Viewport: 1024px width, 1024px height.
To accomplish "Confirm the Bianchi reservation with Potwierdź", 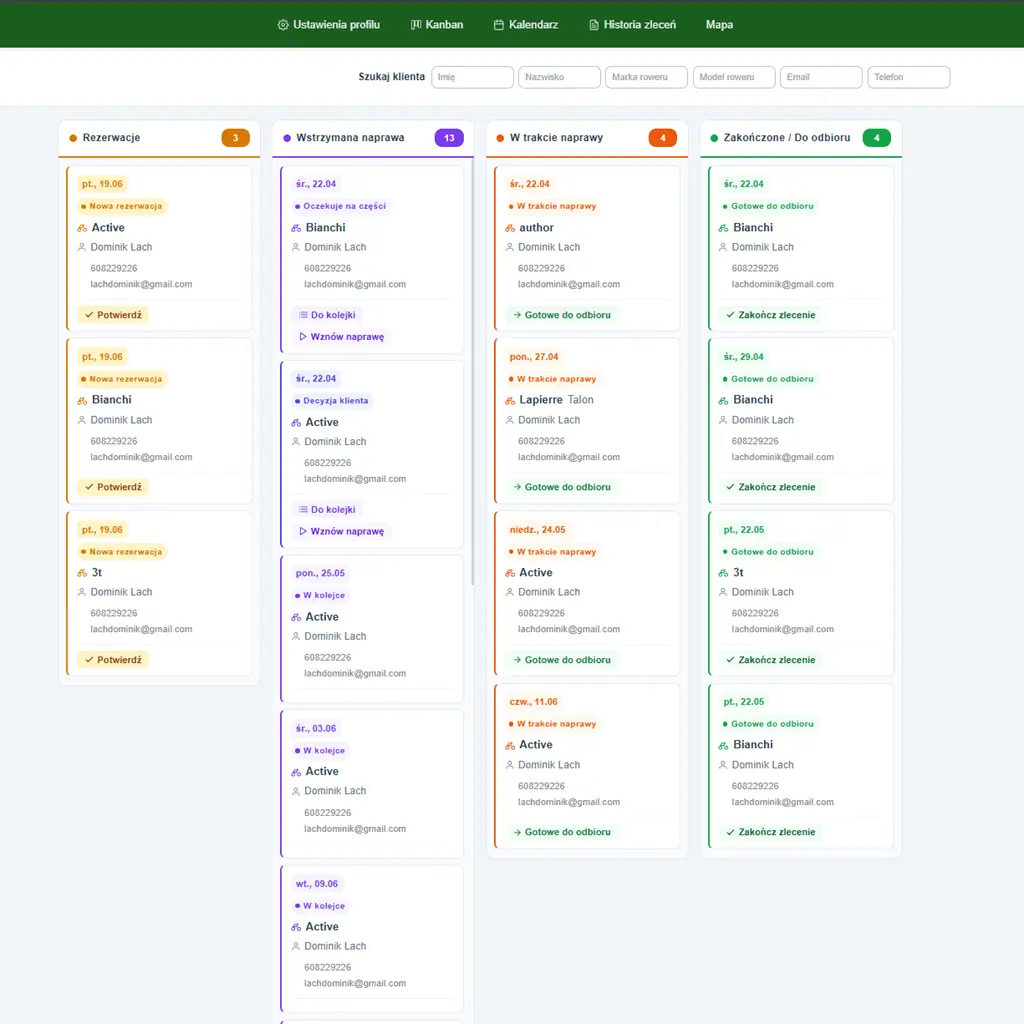I will 113,487.
